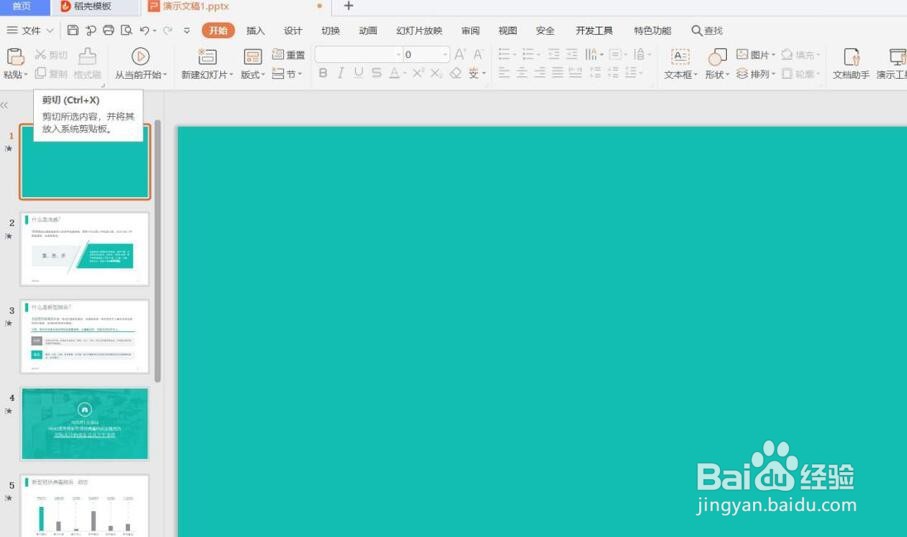Click the Clear Formatting eraser icon
This screenshot has width=907, height=537.
point(456,73)
